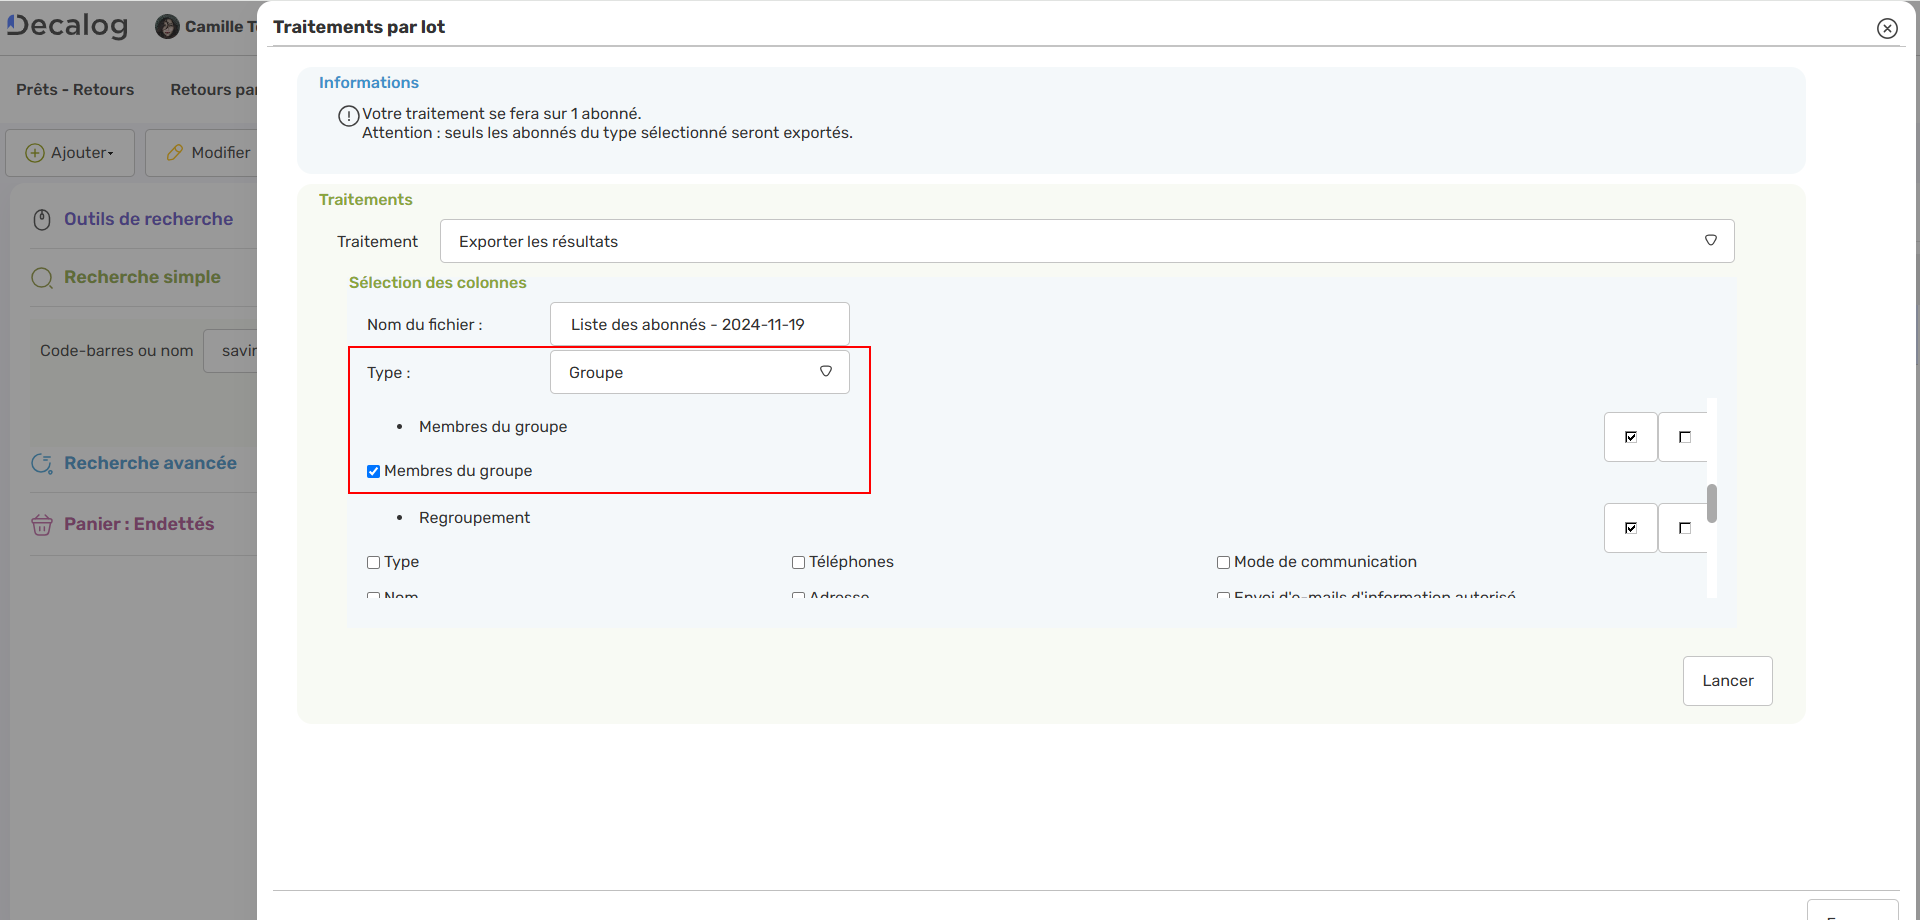This screenshot has height=920, width=1920.
Task: Click the Recherche simple magnifier icon
Action: [x=42, y=278]
